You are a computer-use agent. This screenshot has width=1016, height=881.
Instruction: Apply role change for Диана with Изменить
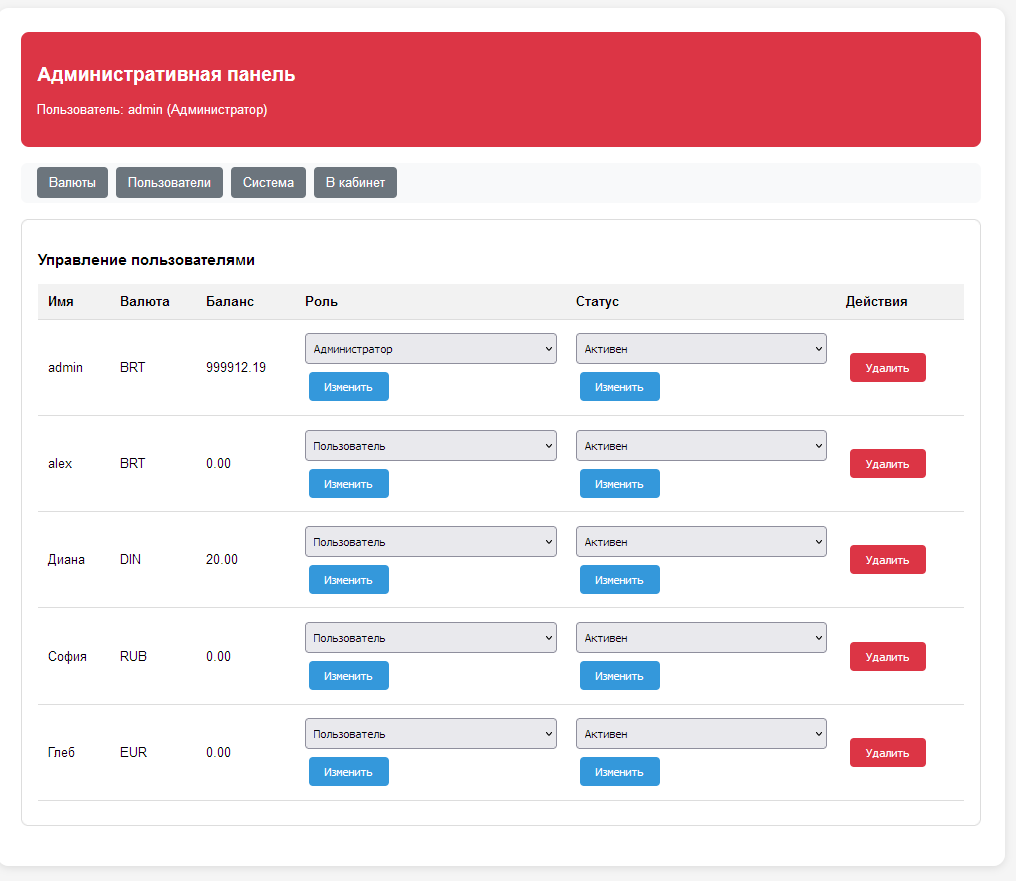pyautogui.click(x=348, y=580)
